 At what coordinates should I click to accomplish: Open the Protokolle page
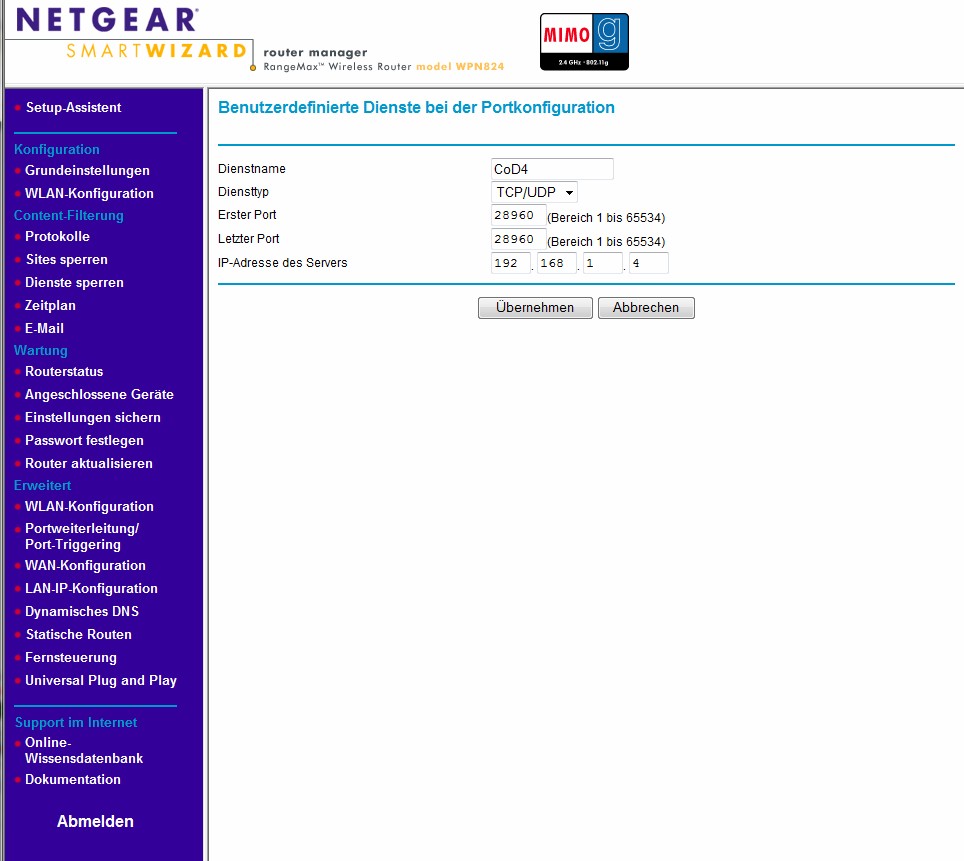click(x=57, y=236)
